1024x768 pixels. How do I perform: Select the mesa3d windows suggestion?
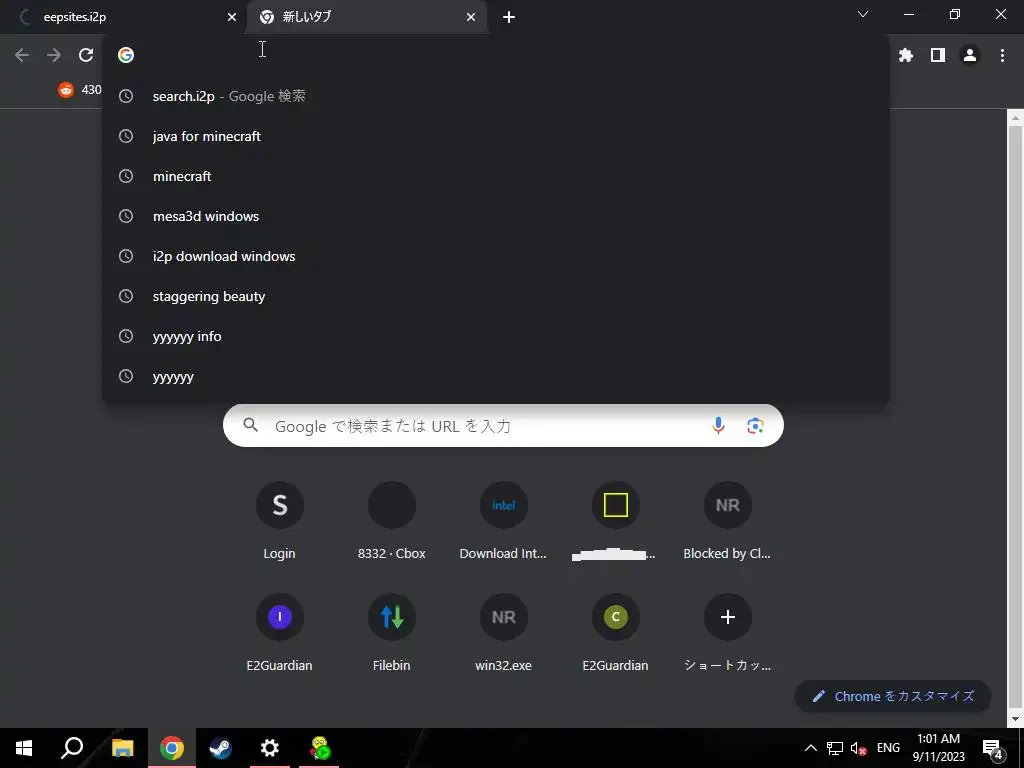click(496, 216)
